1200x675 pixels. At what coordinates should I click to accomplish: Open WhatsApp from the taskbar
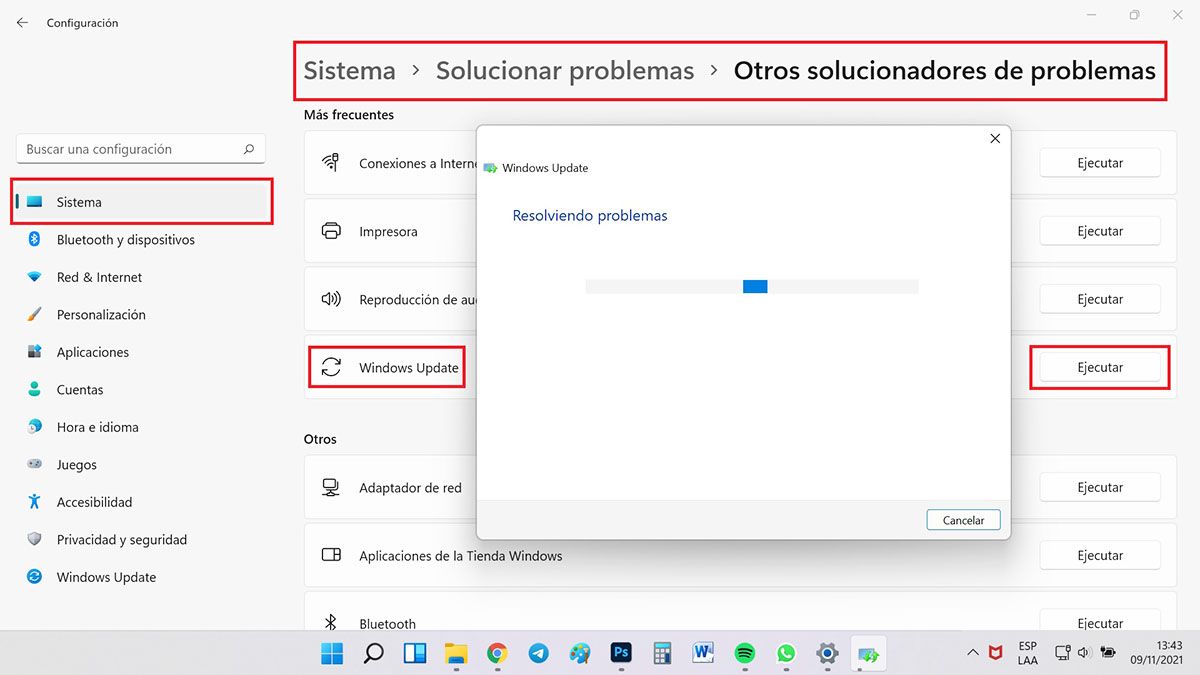coord(786,653)
